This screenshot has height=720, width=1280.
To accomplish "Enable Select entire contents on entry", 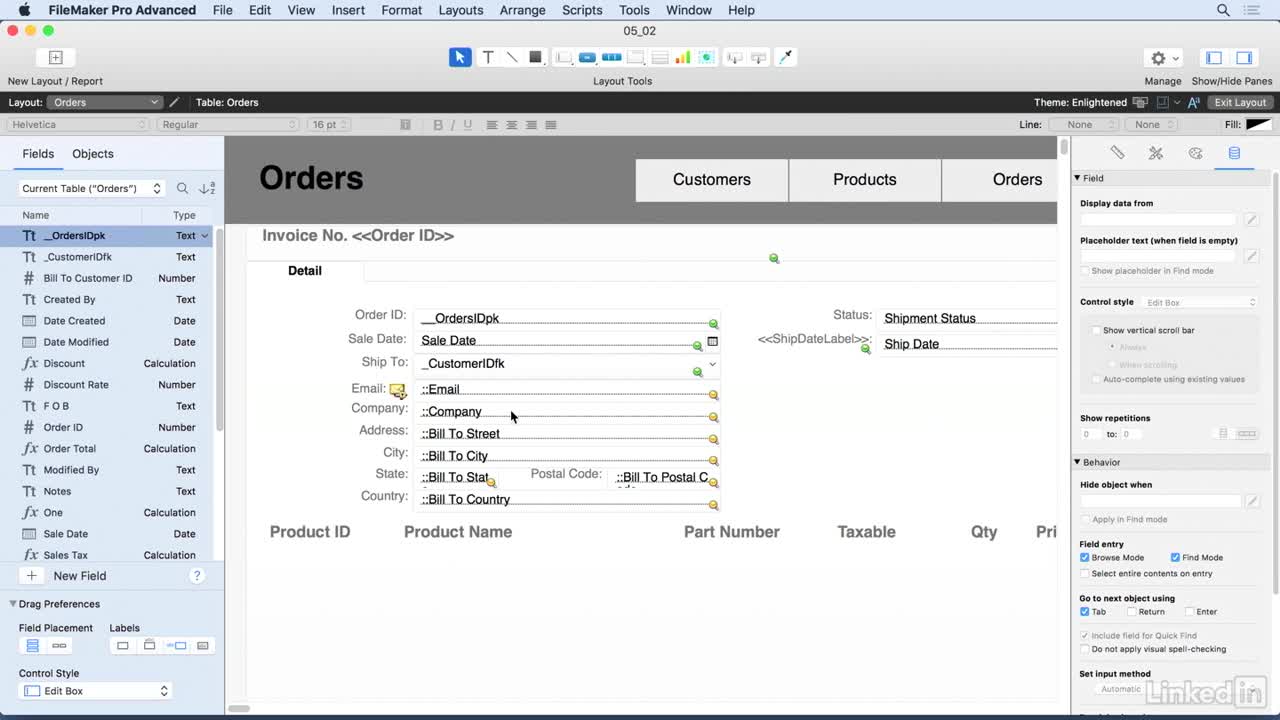I will point(1085,573).
